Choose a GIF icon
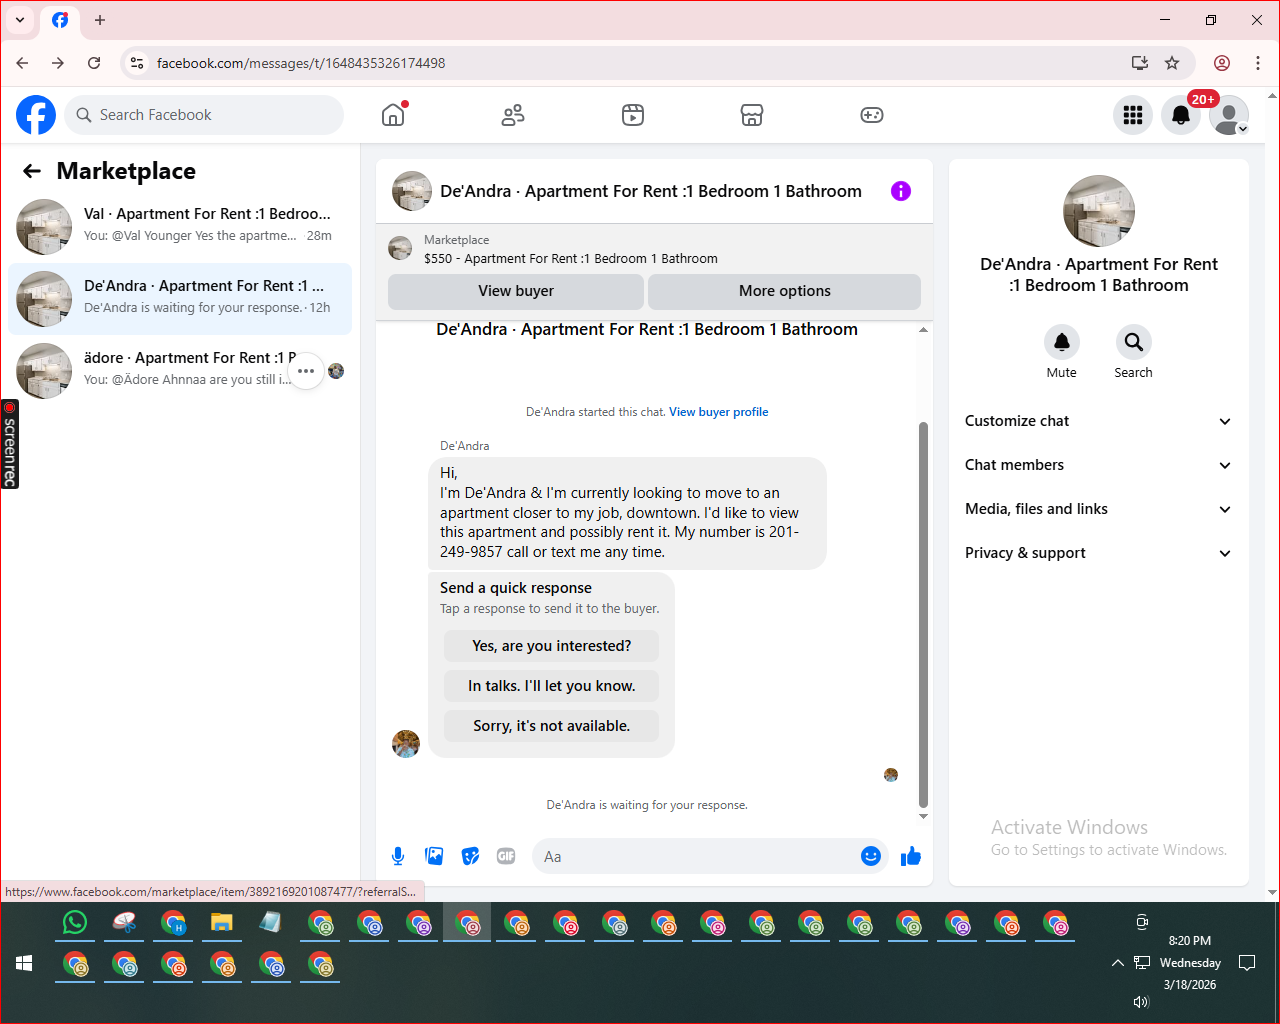 pos(506,856)
